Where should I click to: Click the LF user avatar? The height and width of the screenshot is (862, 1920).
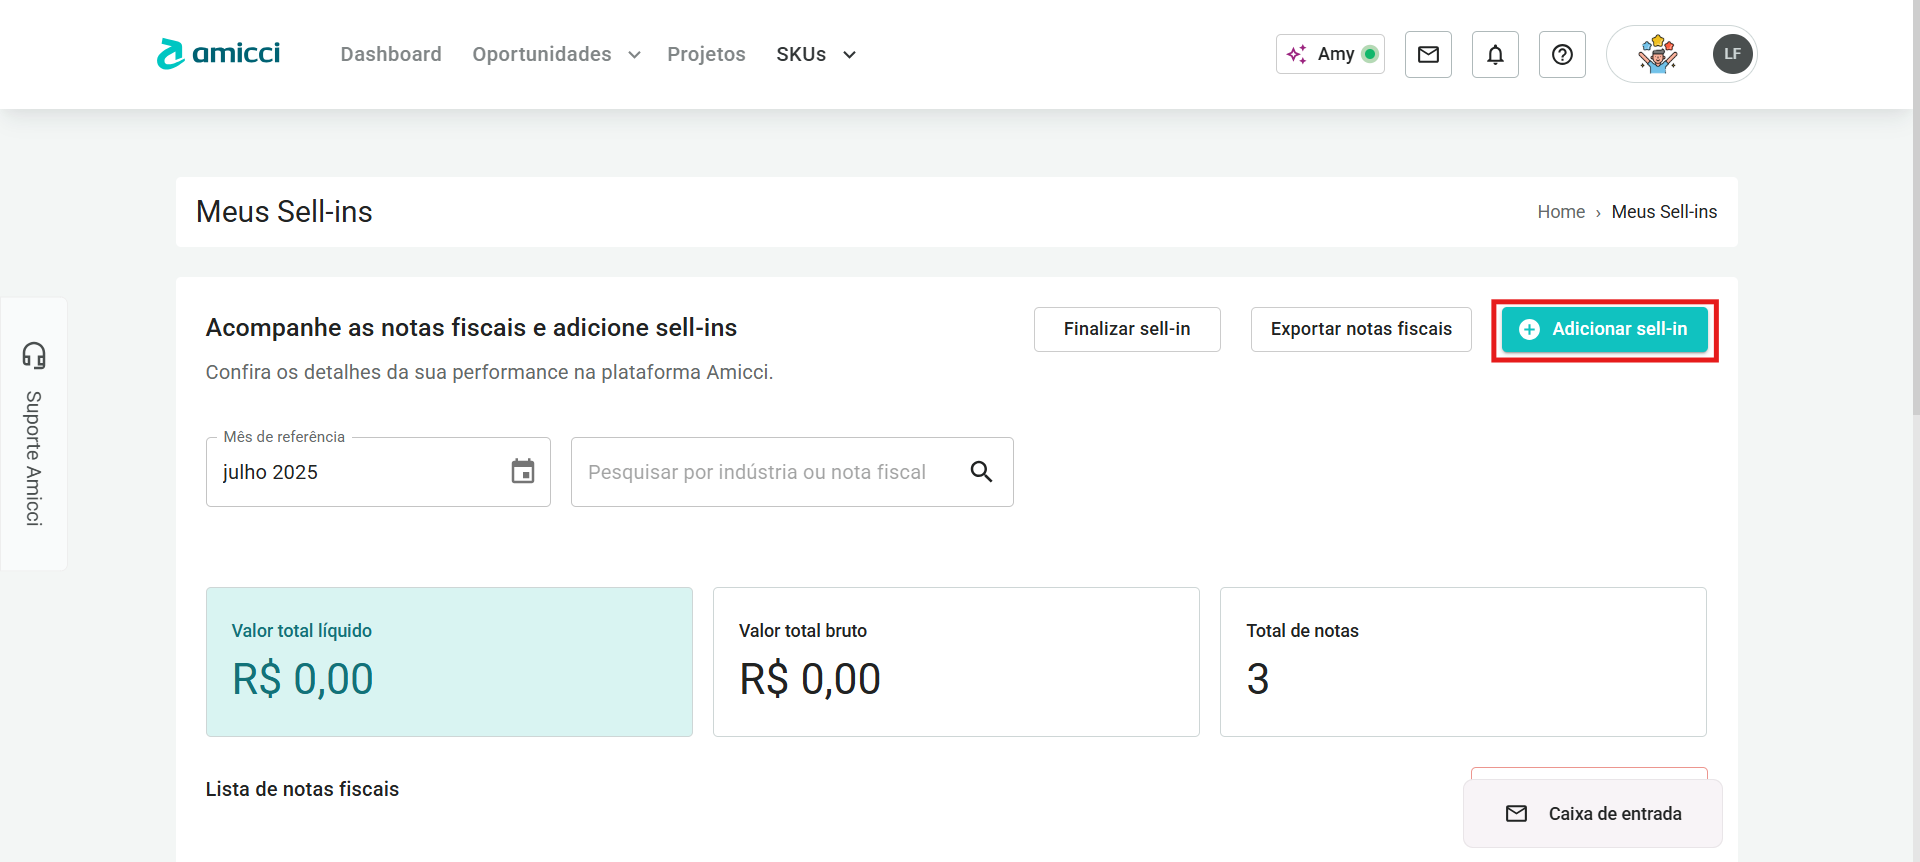pyautogui.click(x=1732, y=54)
